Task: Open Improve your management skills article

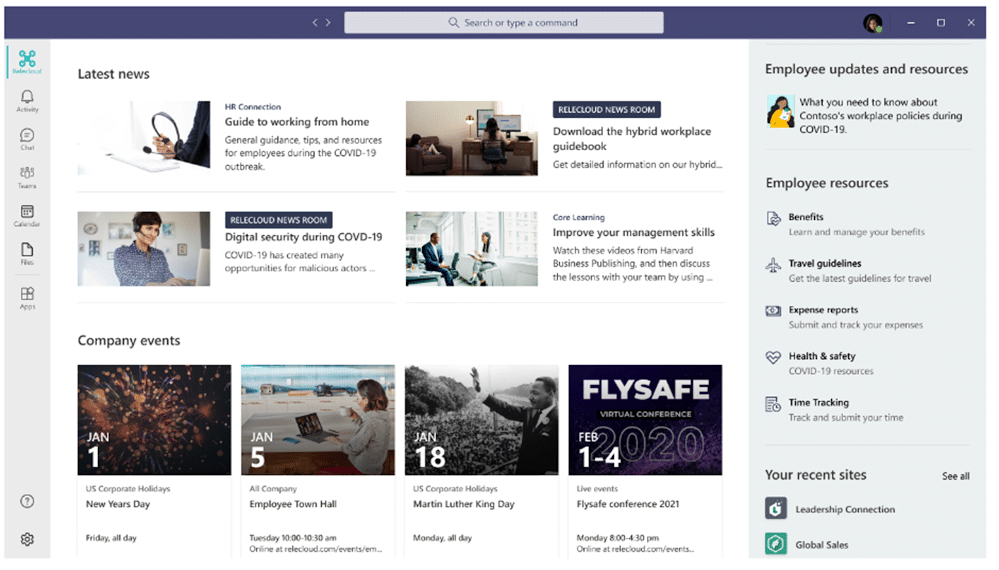Action: pos(633,232)
